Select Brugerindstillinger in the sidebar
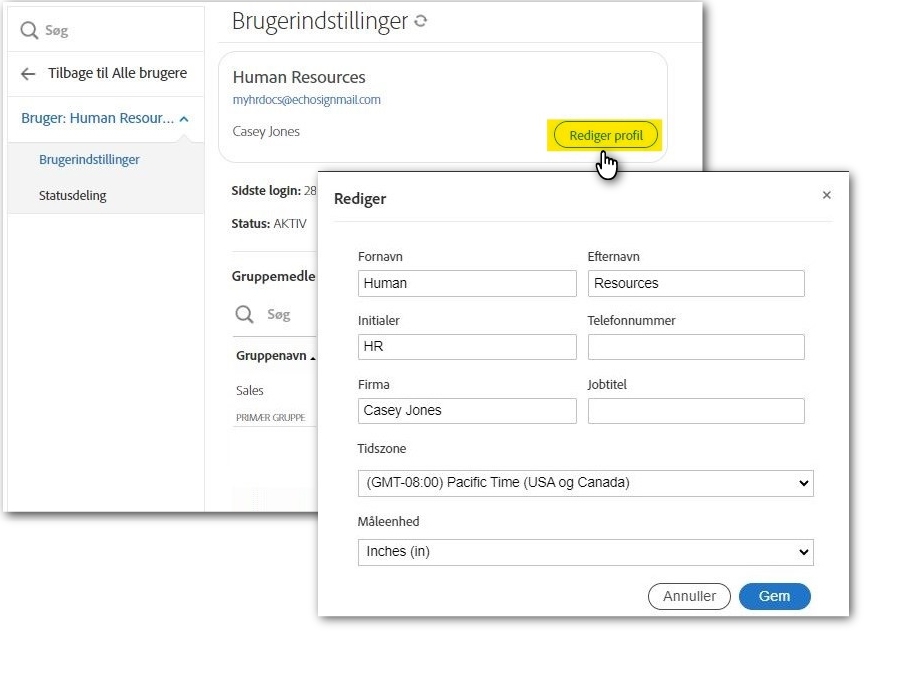This screenshot has width=908, height=694. (89, 160)
